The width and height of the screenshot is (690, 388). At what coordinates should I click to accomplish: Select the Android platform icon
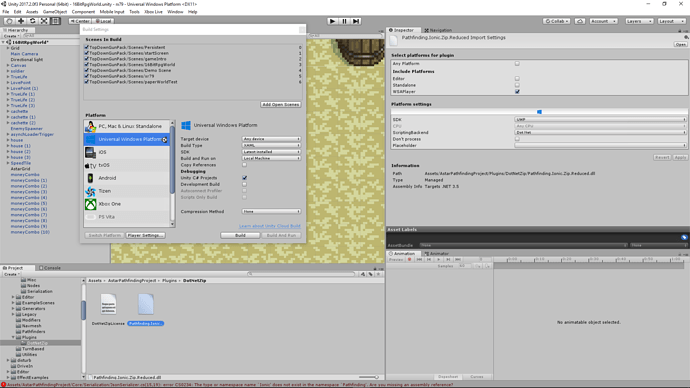pos(91,178)
